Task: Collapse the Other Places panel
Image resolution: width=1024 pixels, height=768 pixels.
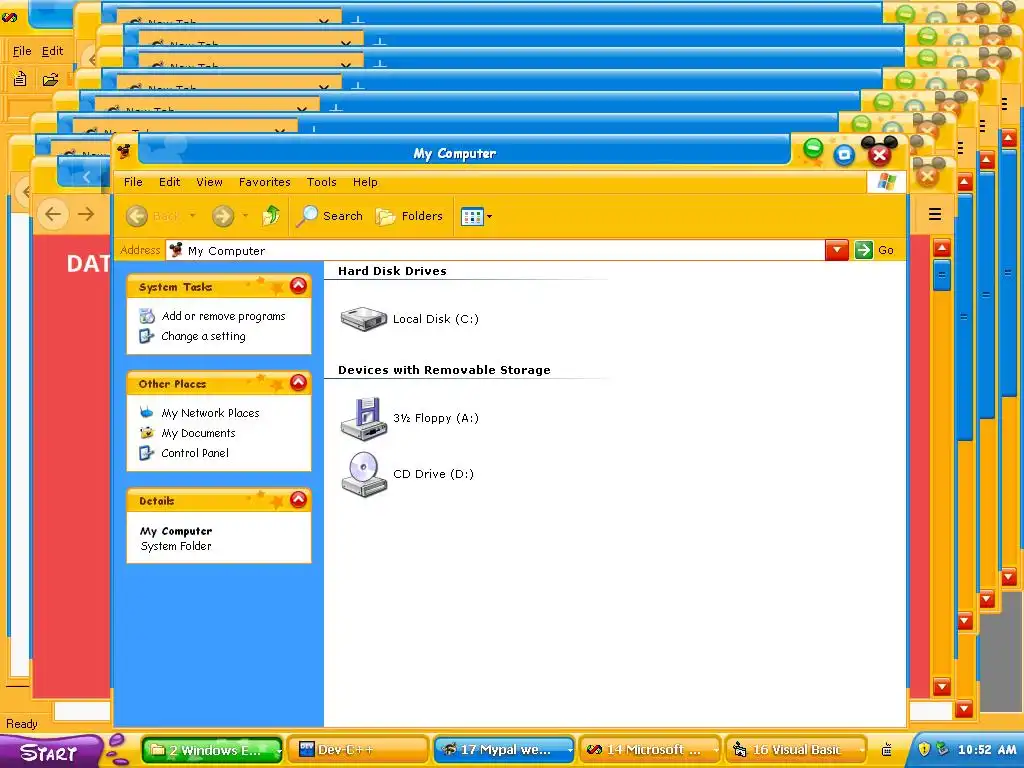Action: [x=298, y=383]
